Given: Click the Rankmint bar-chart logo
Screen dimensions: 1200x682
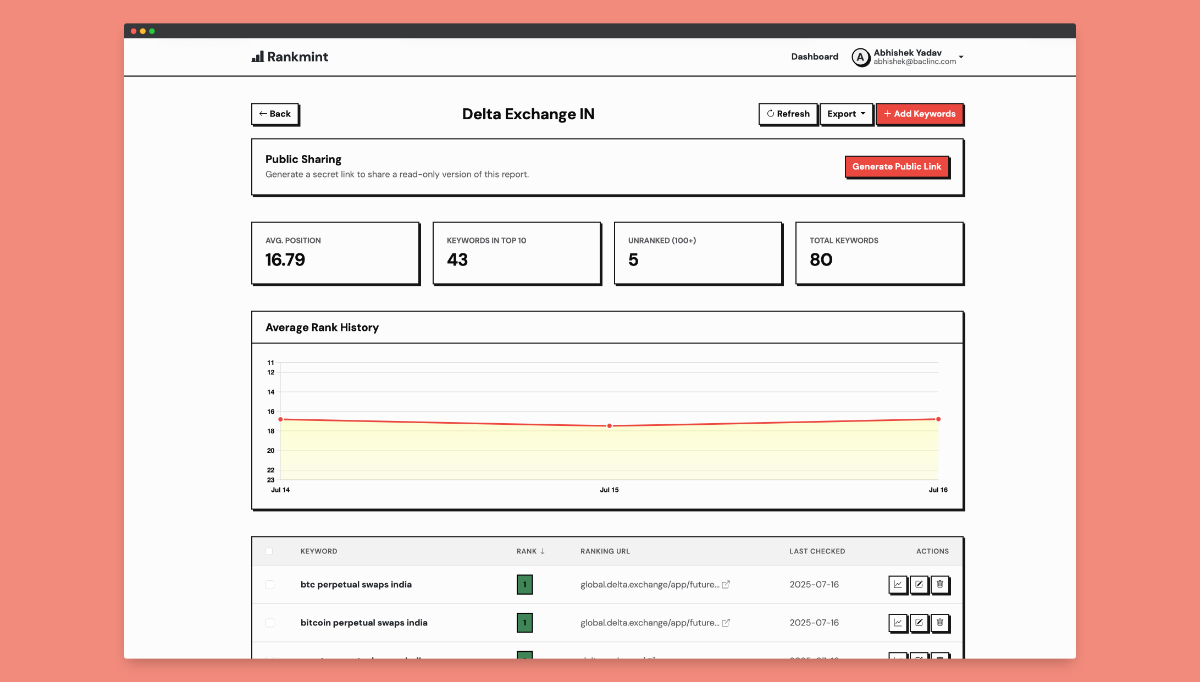Looking at the screenshot, I should point(256,56).
